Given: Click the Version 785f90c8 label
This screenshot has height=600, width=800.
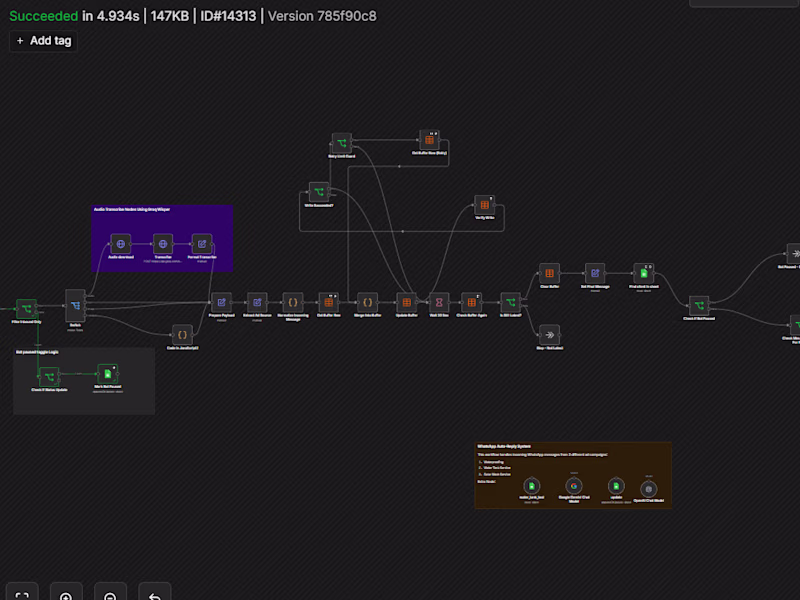Looking at the screenshot, I should tap(322, 16).
